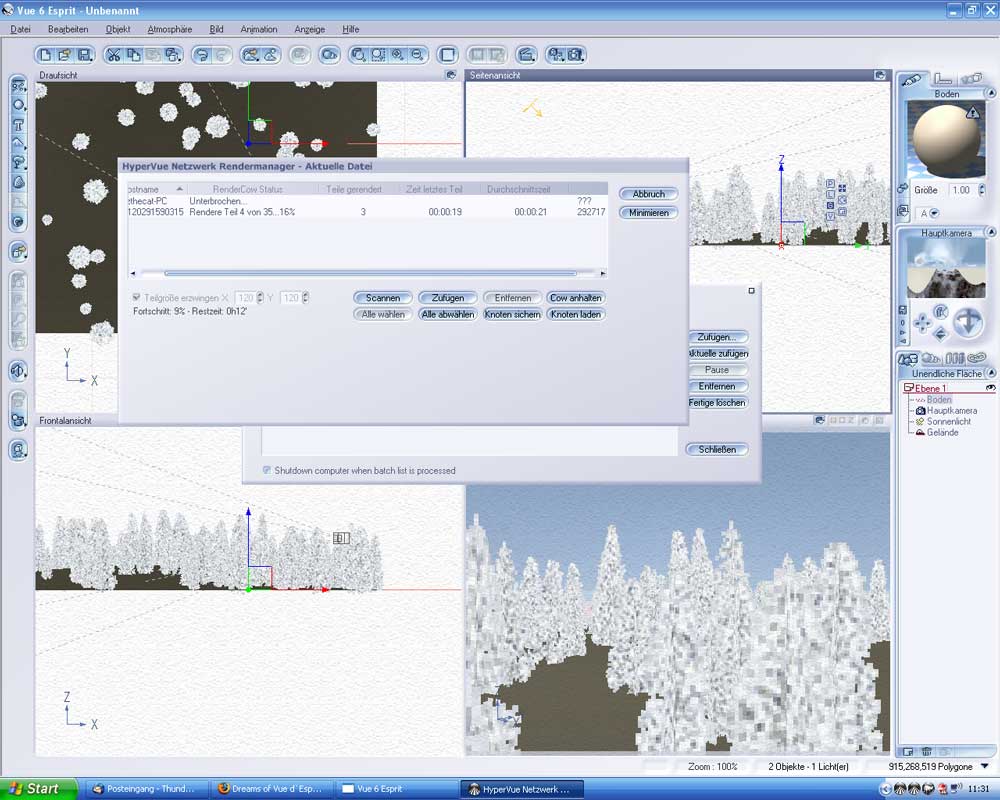Select the 3D text tool
Image resolution: width=1000 pixels, height=800 pixels.
click(18, 124)
